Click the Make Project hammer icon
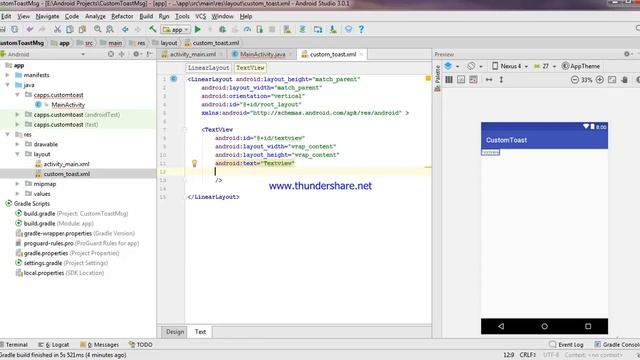The width and height of the screenshot is (640, 360). pos(153,29)
